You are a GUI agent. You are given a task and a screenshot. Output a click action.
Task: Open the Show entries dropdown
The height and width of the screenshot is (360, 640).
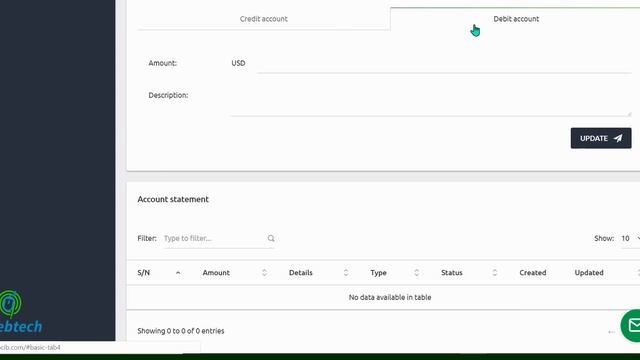(x=630, y=238)
